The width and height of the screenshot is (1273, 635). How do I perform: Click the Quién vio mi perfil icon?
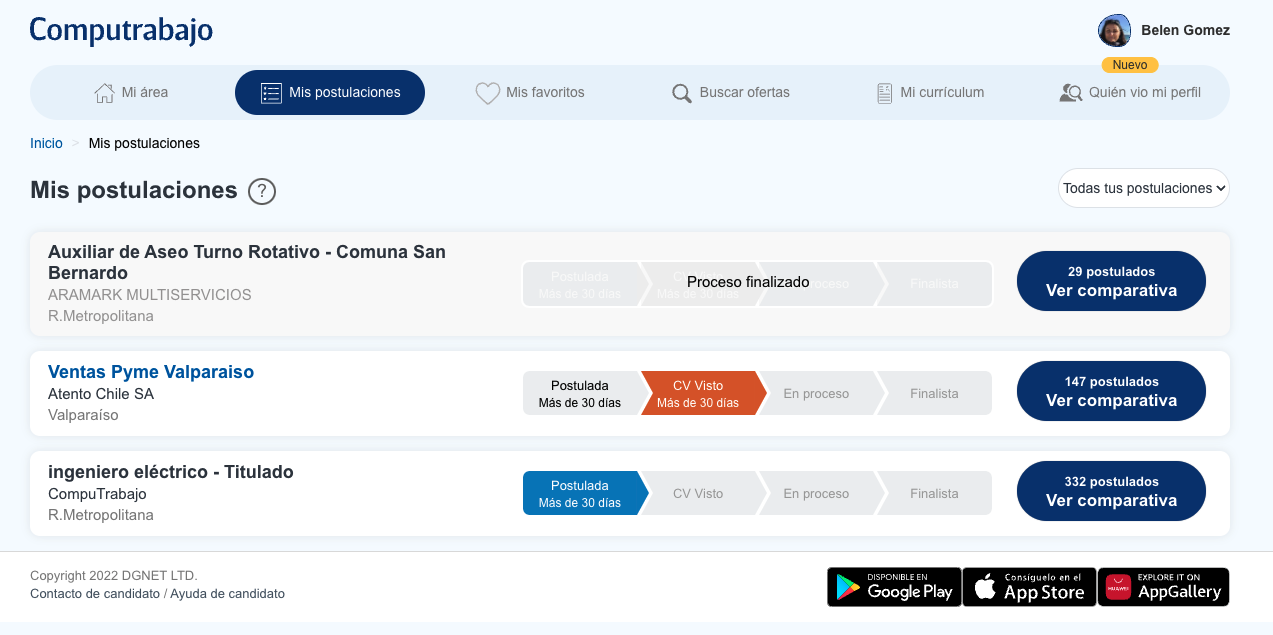1071,93
